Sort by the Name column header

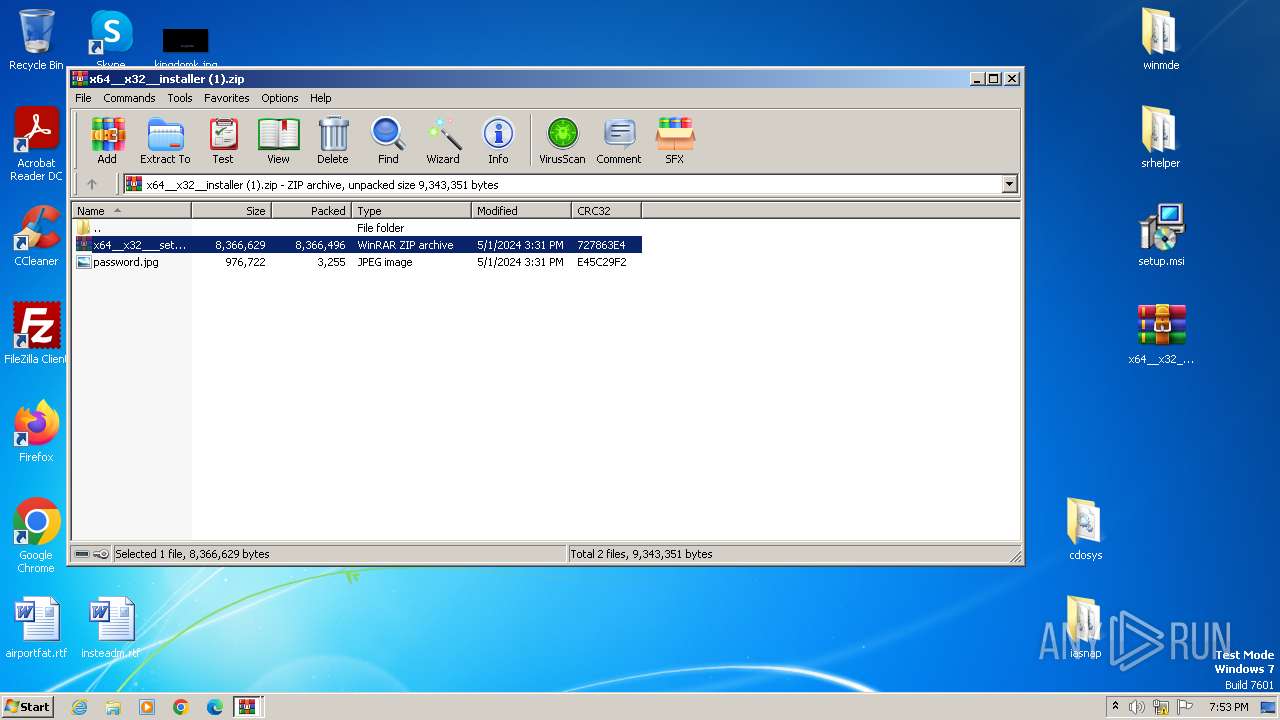[131, 210]
